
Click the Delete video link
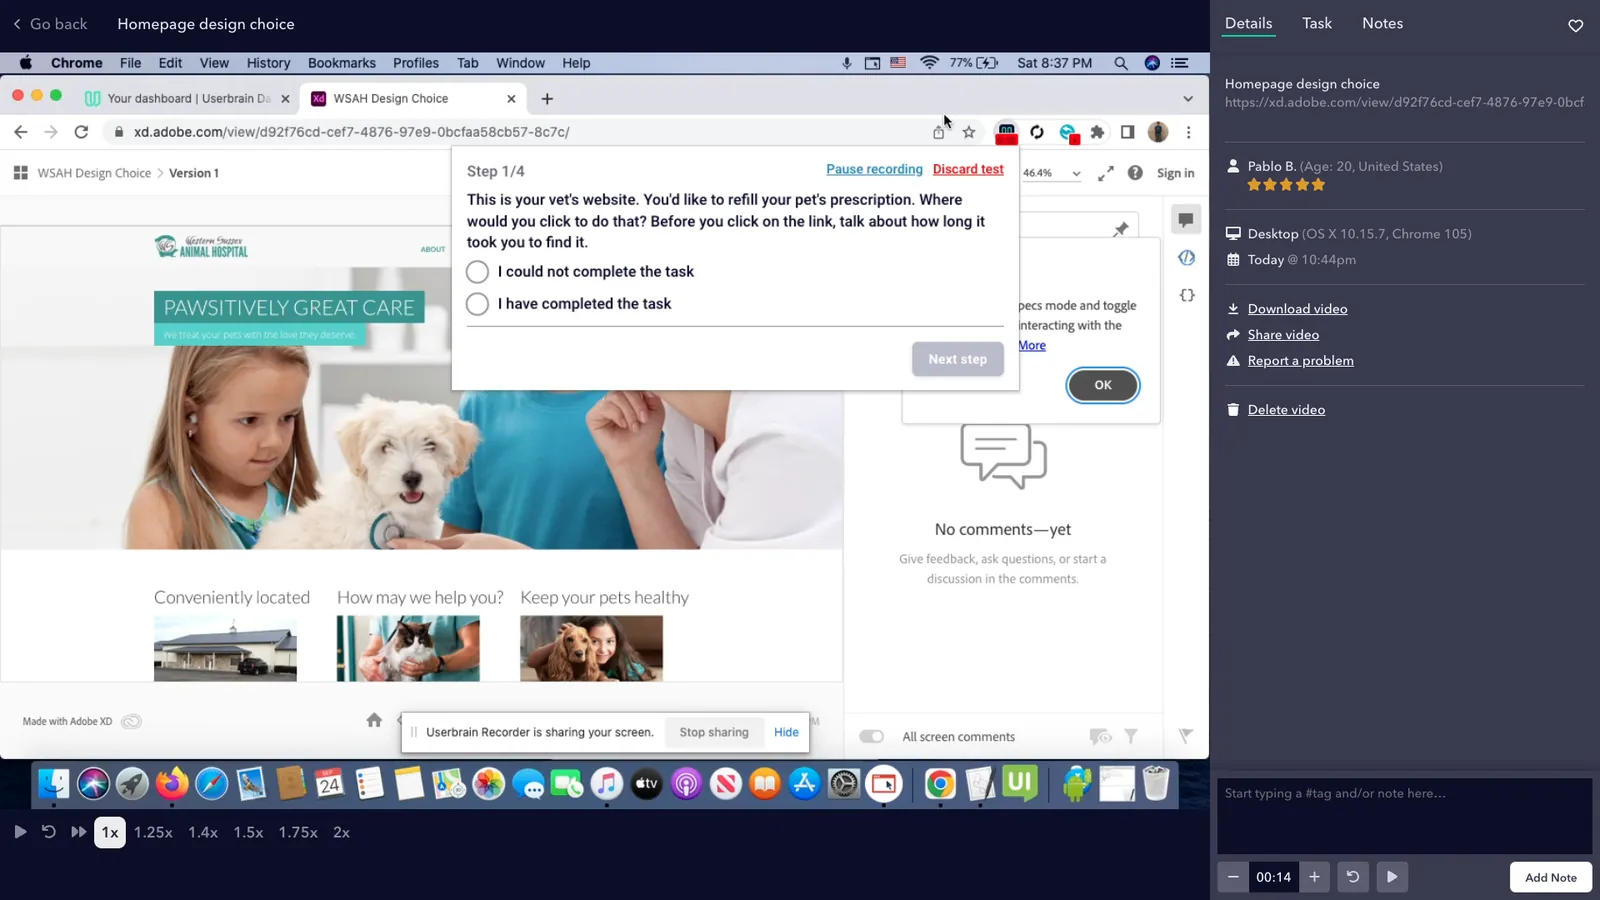tap(1286, 410)
